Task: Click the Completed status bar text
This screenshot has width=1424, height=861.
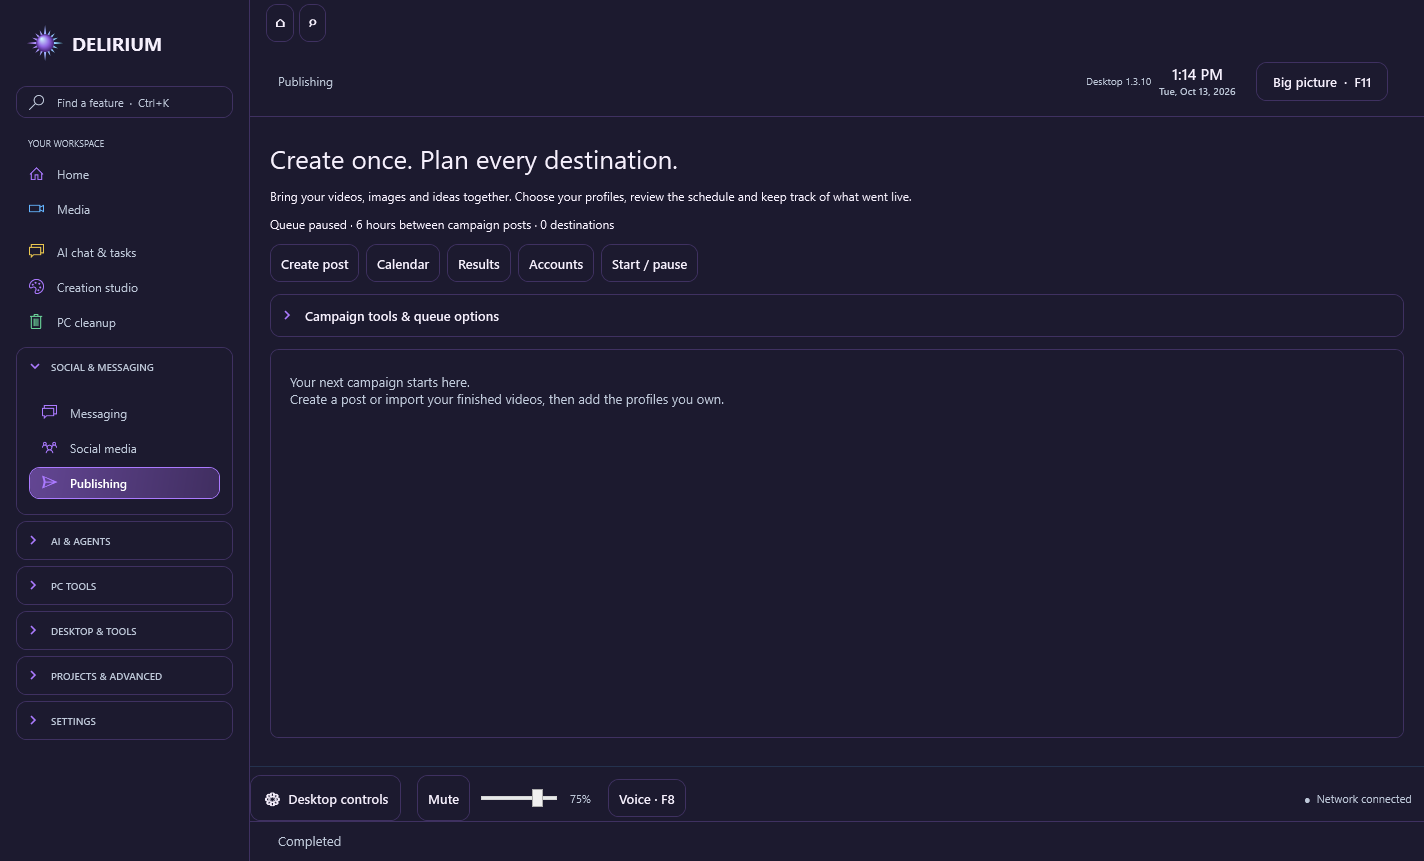Action: [x=309, y=841]
